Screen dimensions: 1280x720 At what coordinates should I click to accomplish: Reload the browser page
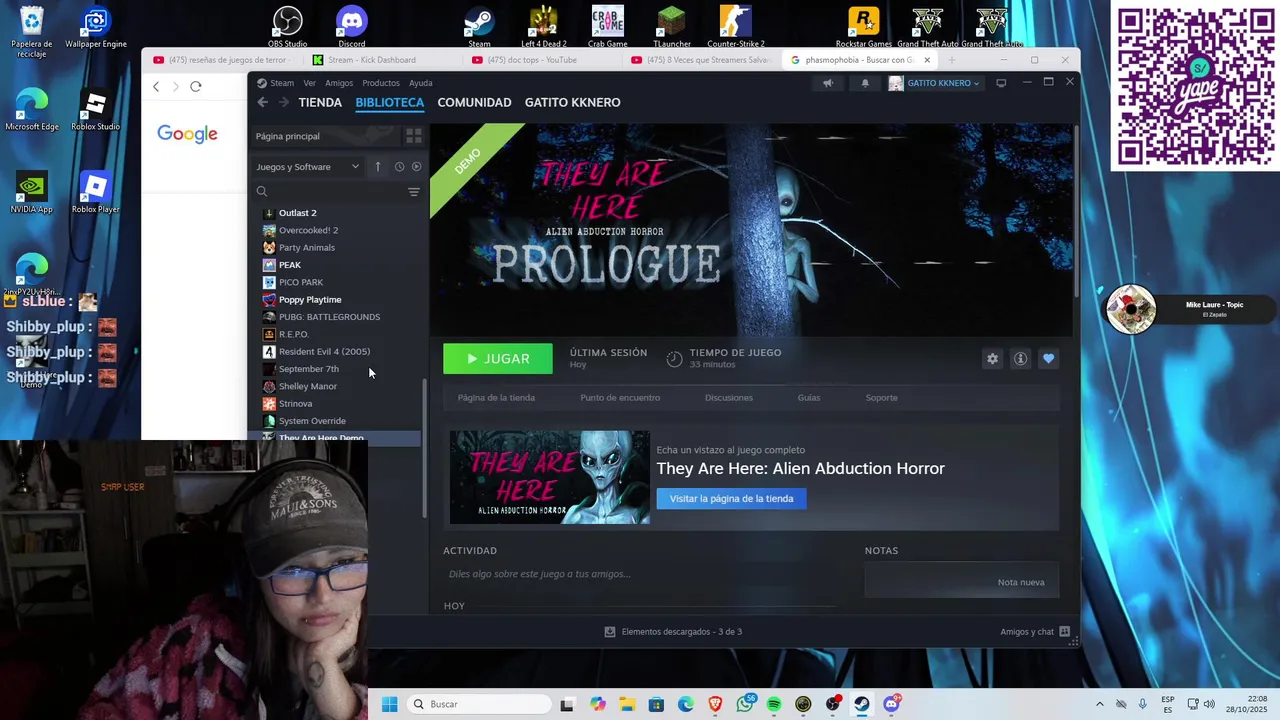pos(196,87)
